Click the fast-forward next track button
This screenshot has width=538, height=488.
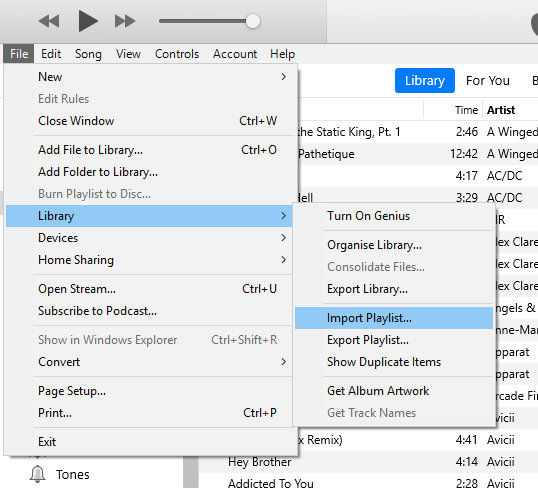click(x=125, y=21)
